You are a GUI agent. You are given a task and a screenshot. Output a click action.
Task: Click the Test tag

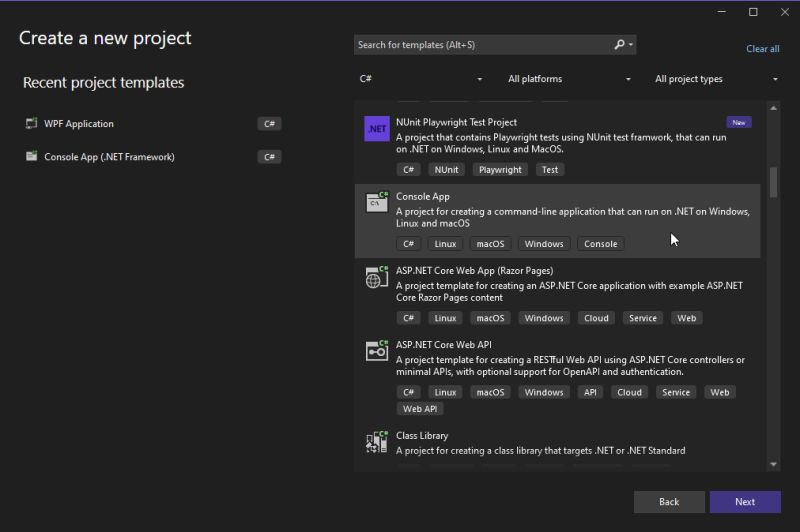pos(549,170)
